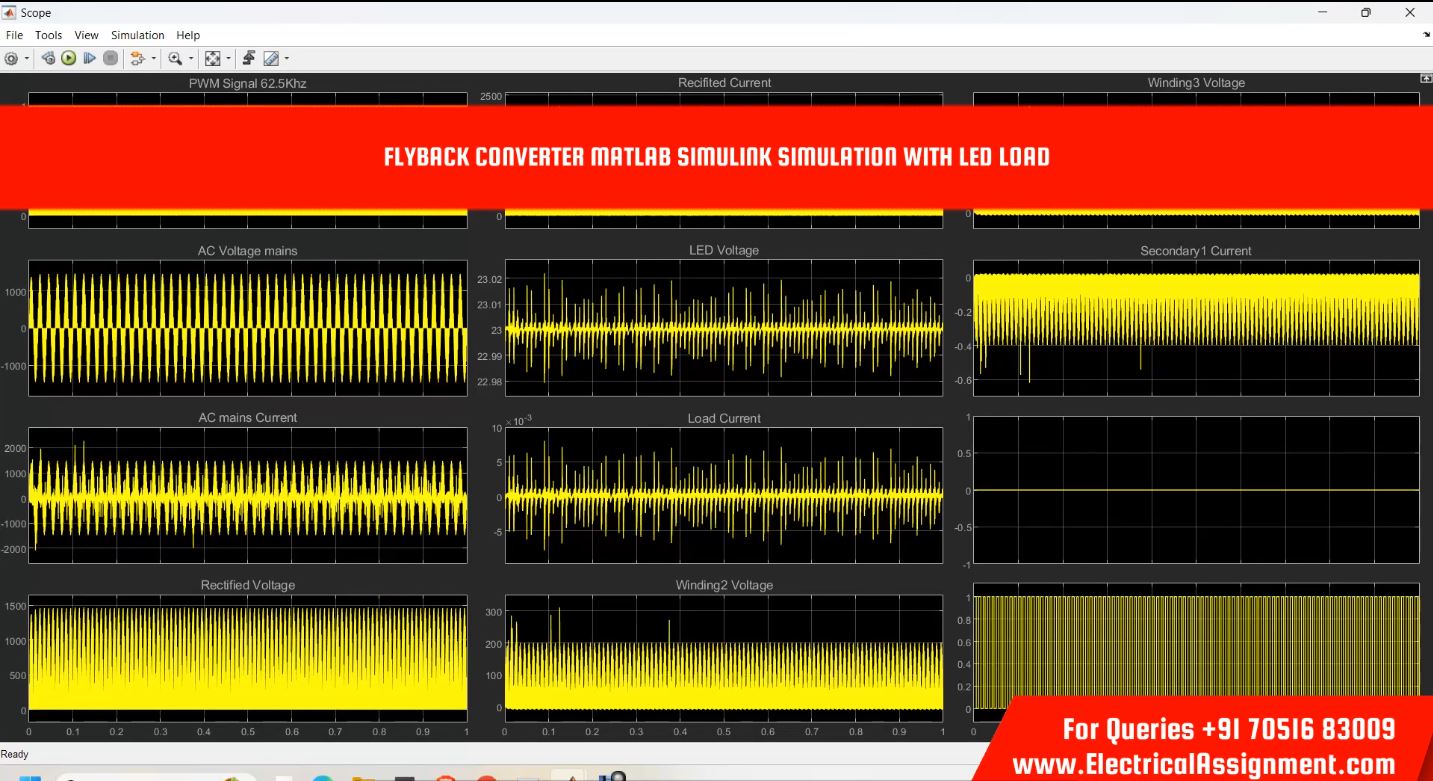Viewport: 1433px width, 781px height.
Task: Expand the measurements dropdown arrow
Action: (286, 60)
